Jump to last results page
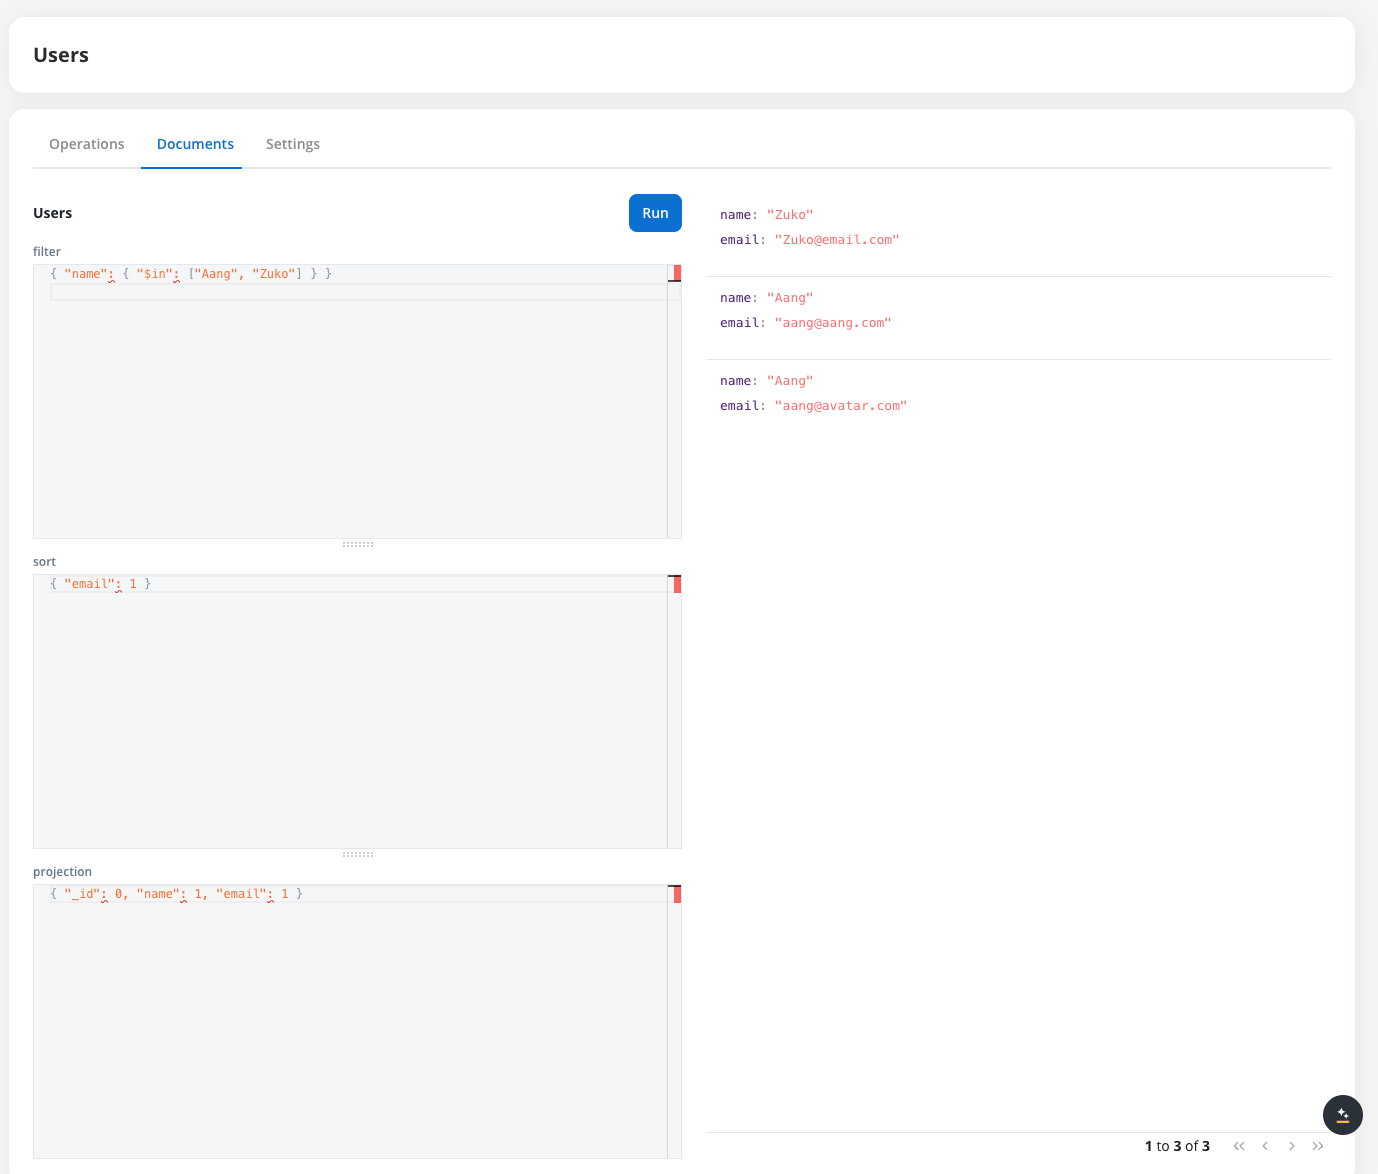Screen dimensions: 1378x1174 1318,1146
